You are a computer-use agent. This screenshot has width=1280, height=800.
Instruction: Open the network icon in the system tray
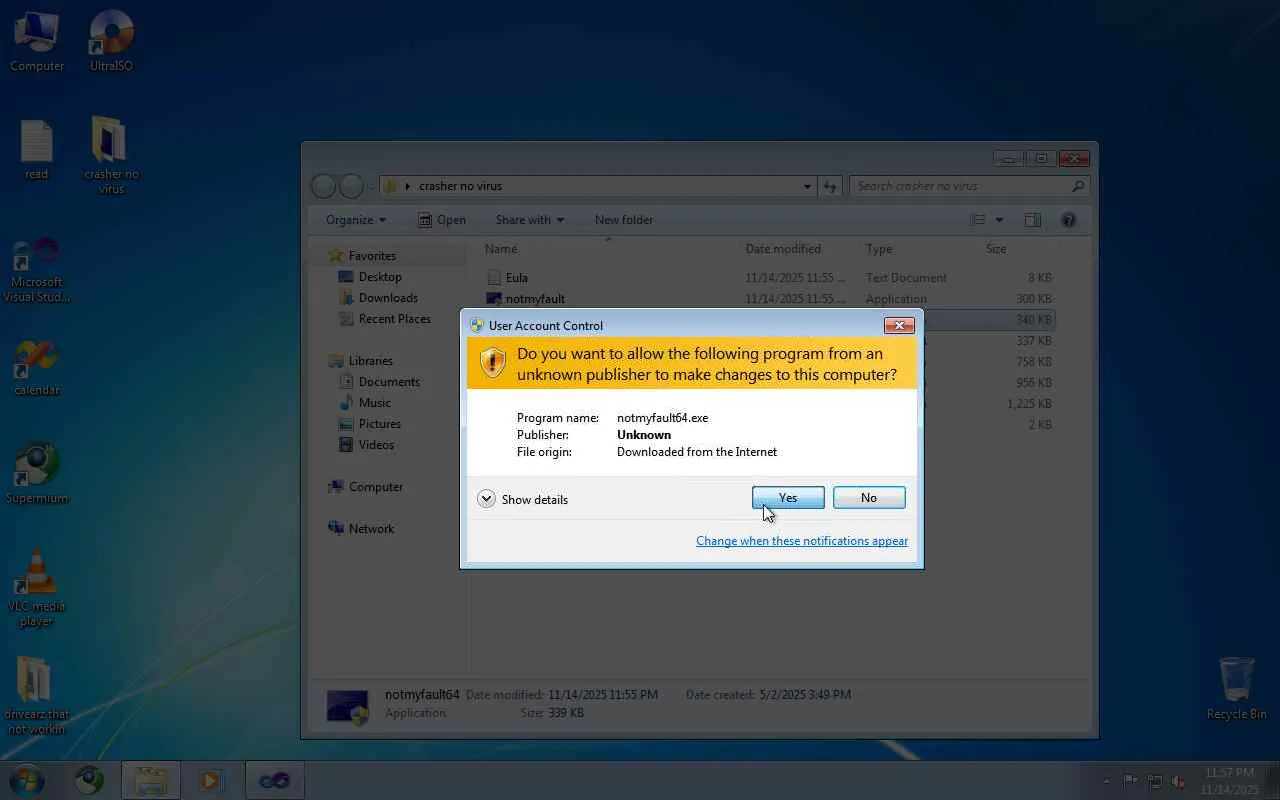tap(1155, 781)
